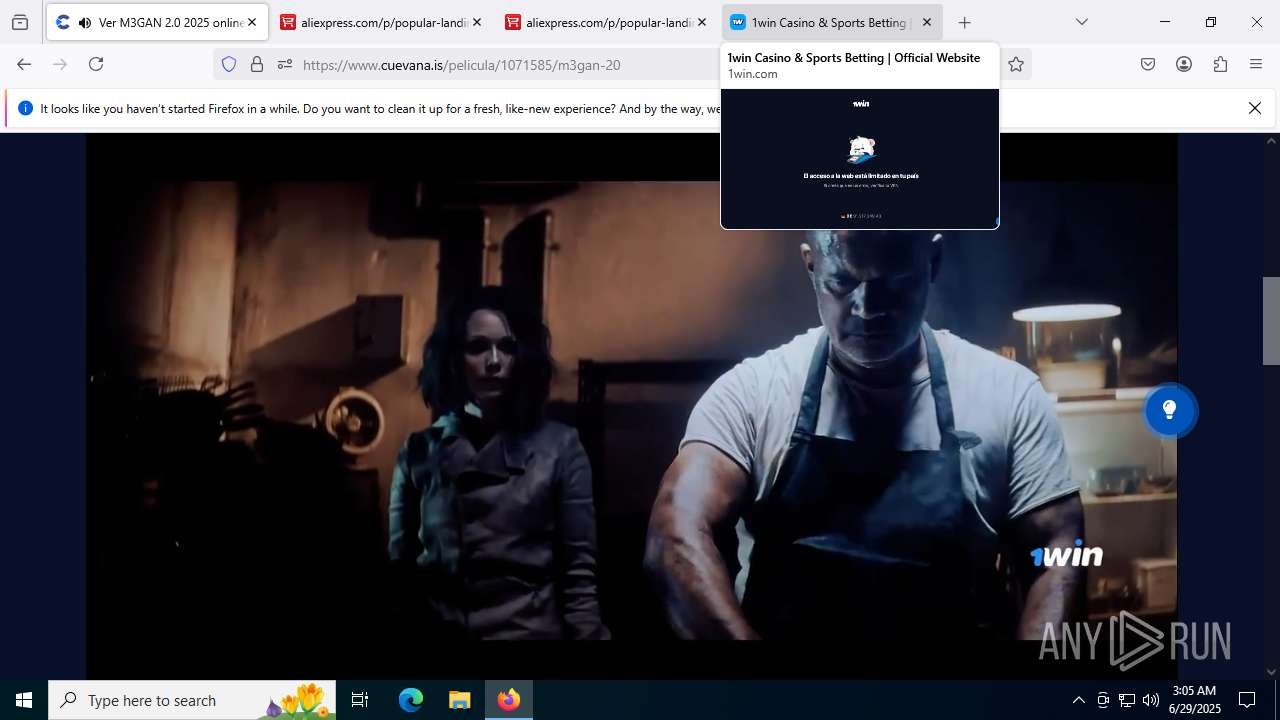Click the Firefox taskbar icon

click(509, 700)
